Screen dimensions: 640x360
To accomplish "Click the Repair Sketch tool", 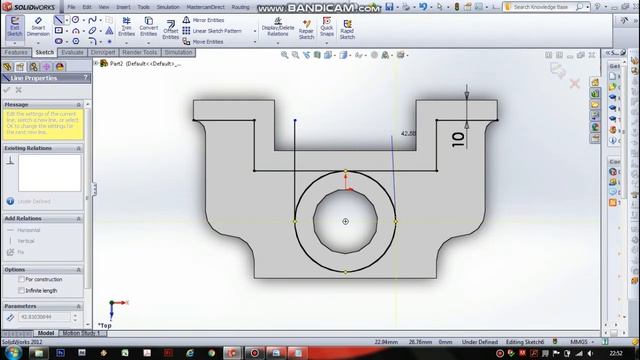I will [306, 29].
